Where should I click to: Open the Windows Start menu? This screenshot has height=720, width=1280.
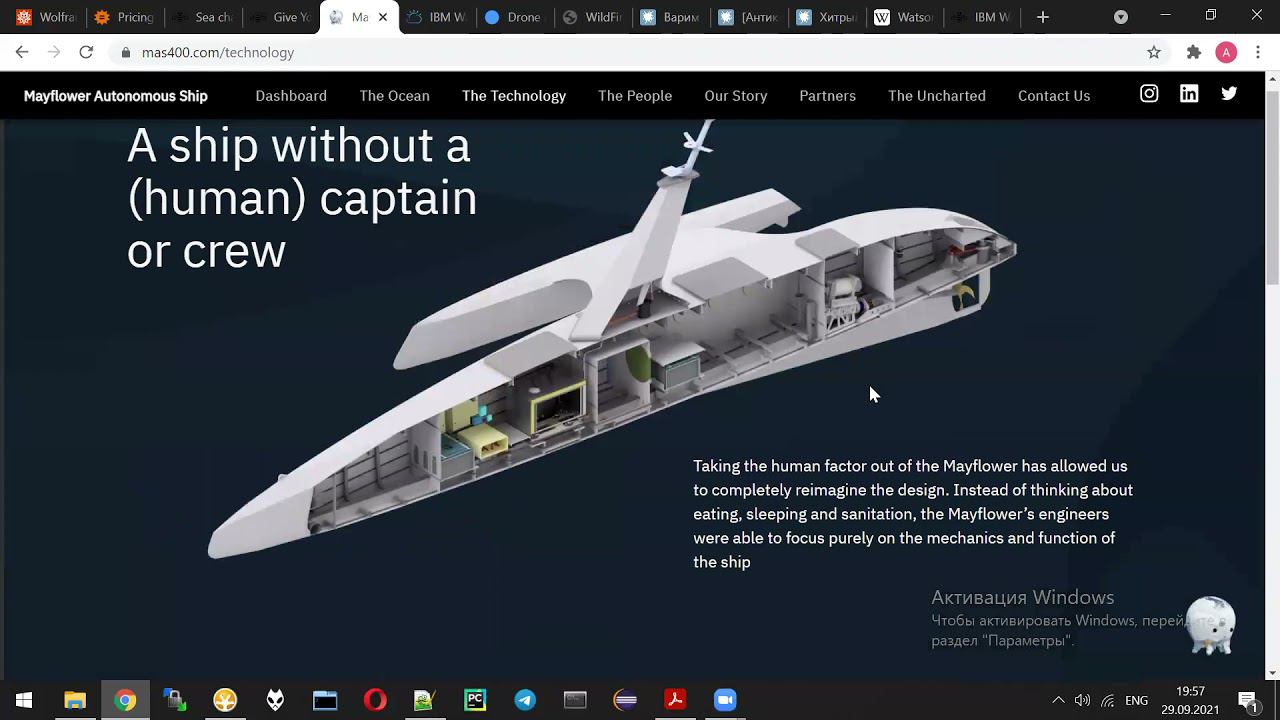[x=24, y=700]
